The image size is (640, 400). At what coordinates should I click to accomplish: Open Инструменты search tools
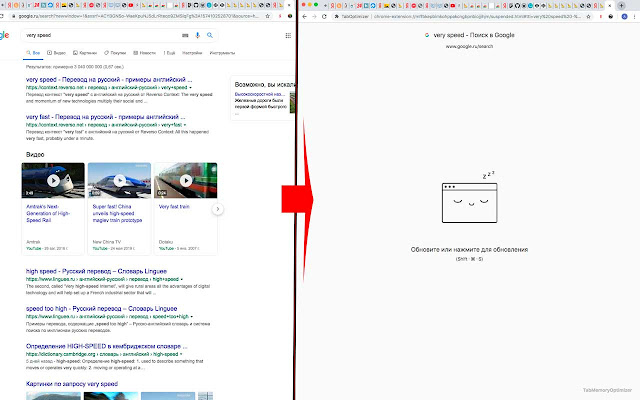click(222, 53)
